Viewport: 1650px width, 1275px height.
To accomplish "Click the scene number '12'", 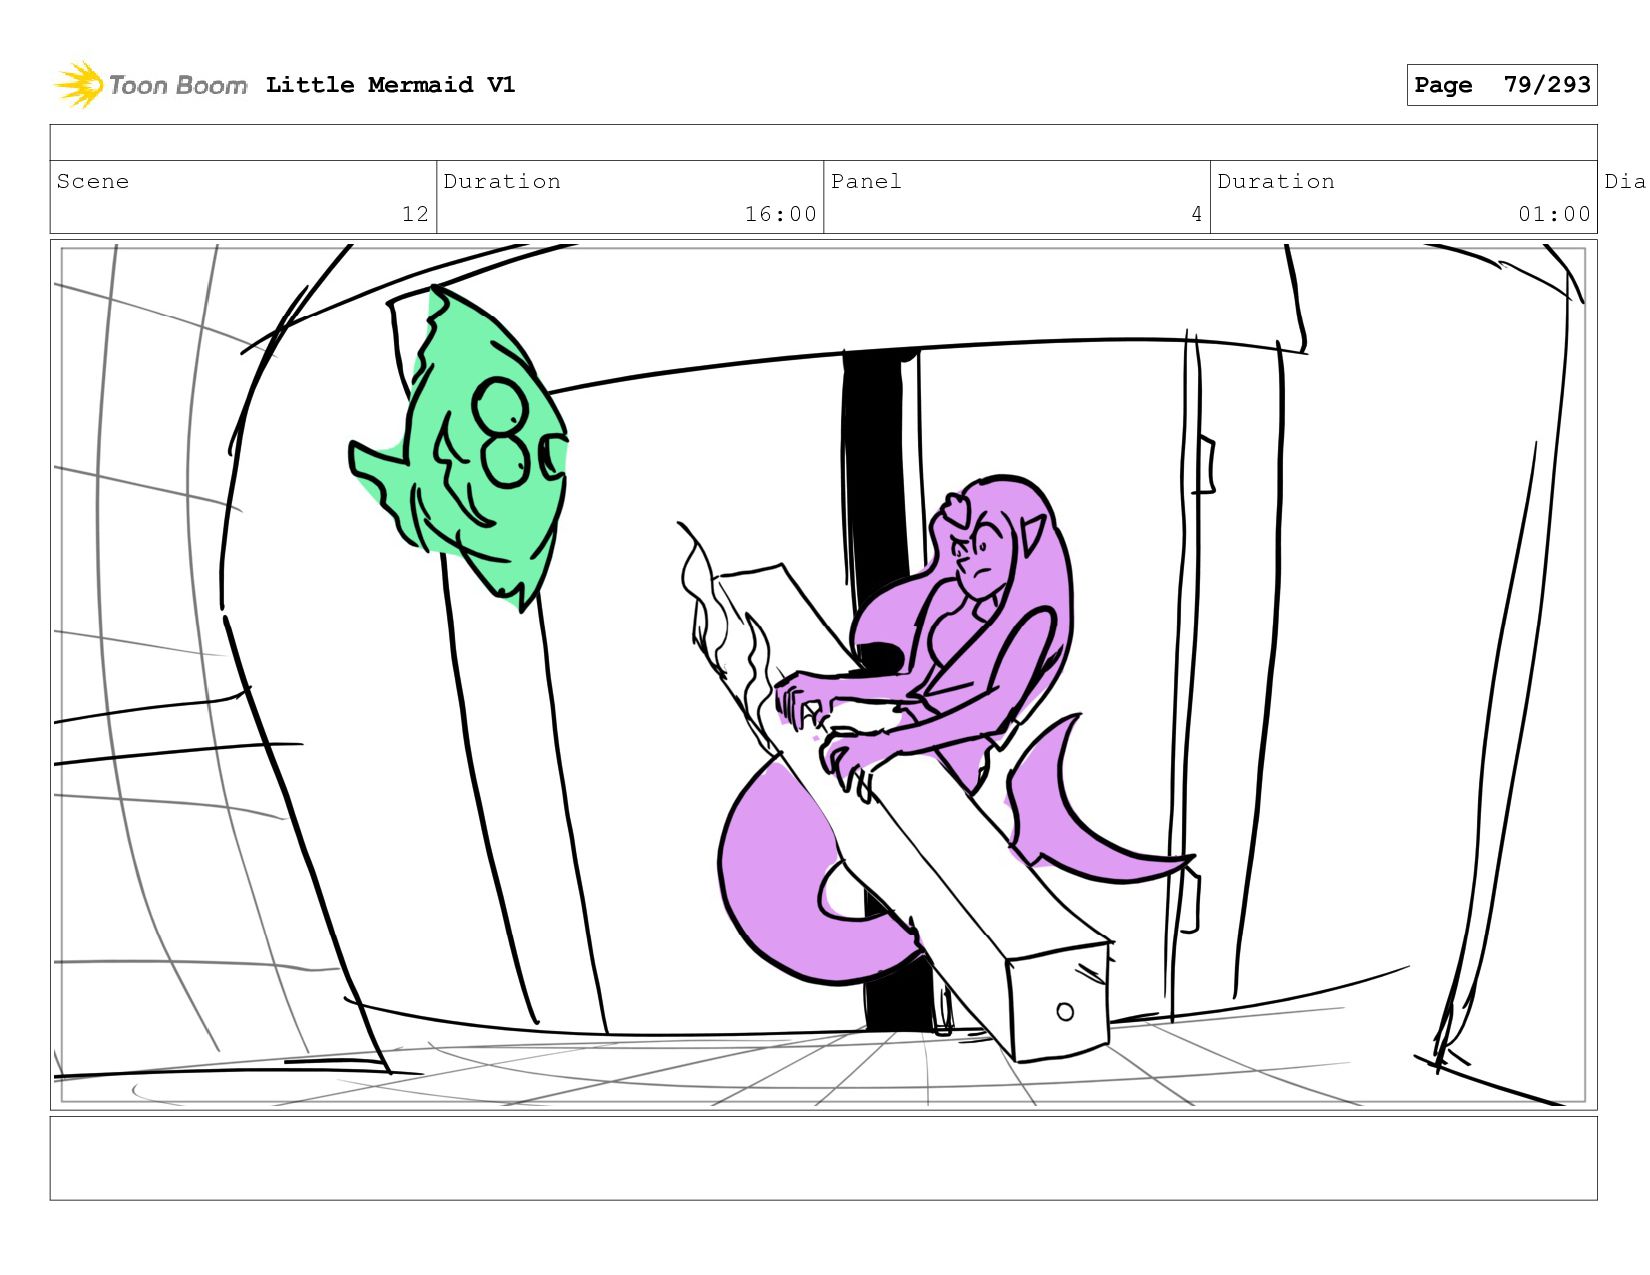I will pyautogui.click(x=415, y=214).
